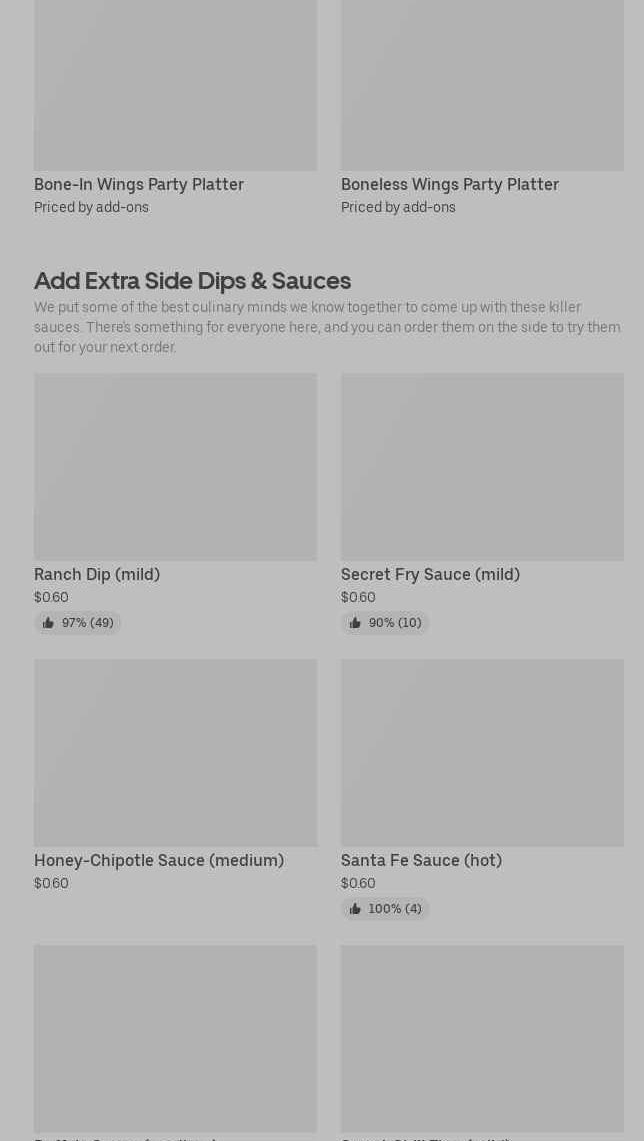
Task: Choose the Santa Fe Sauce (hot) title
Action: (x=421, y=861)
